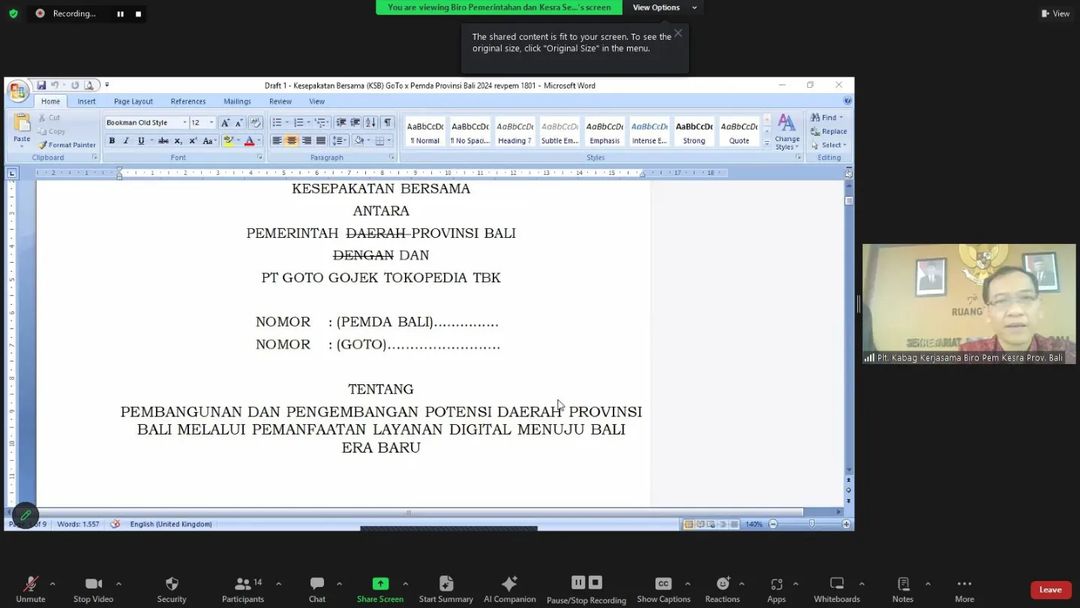Screen dimensions: 1080x608
Task: Expand video options arrow beside Stop Video
Action: 118,584
